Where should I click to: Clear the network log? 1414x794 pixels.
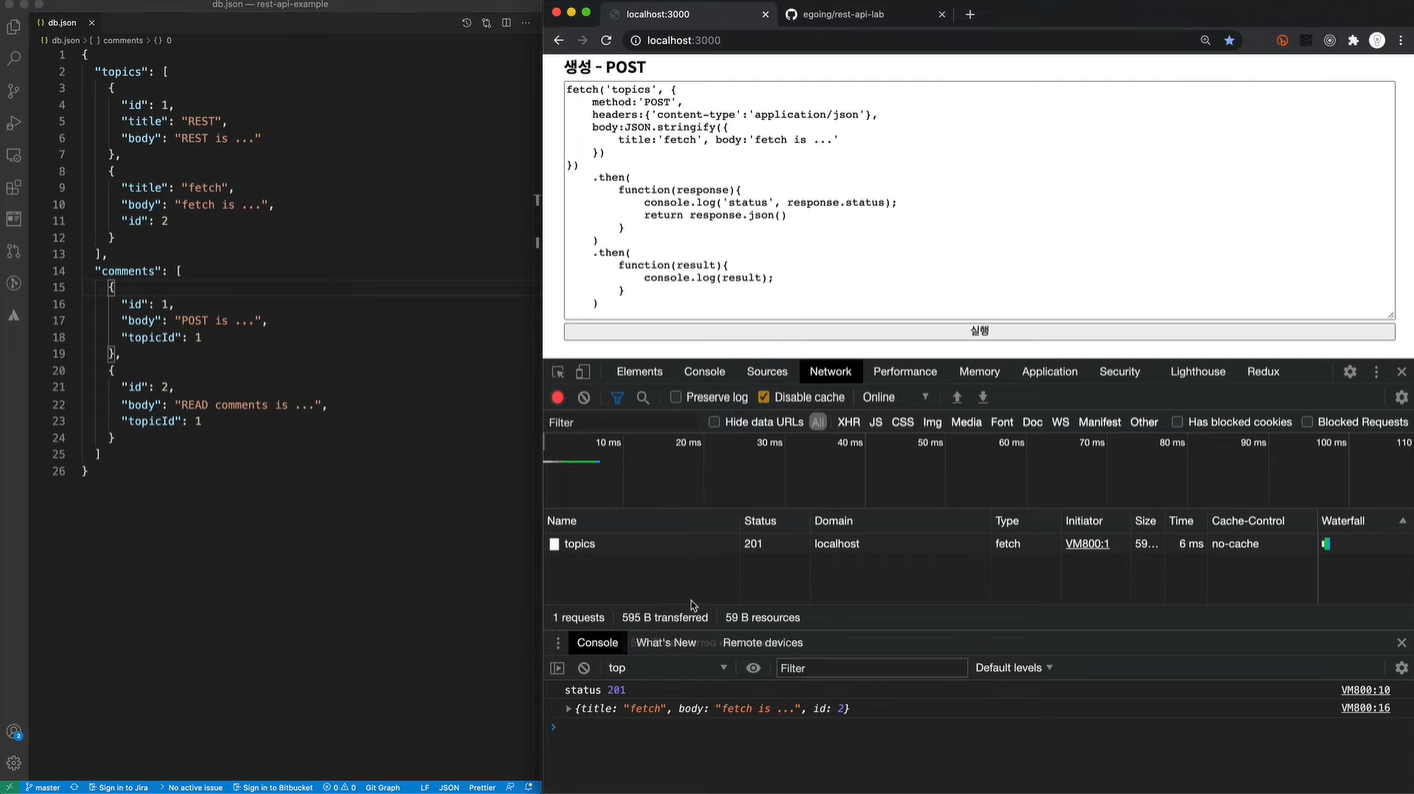tap(584, 397)
